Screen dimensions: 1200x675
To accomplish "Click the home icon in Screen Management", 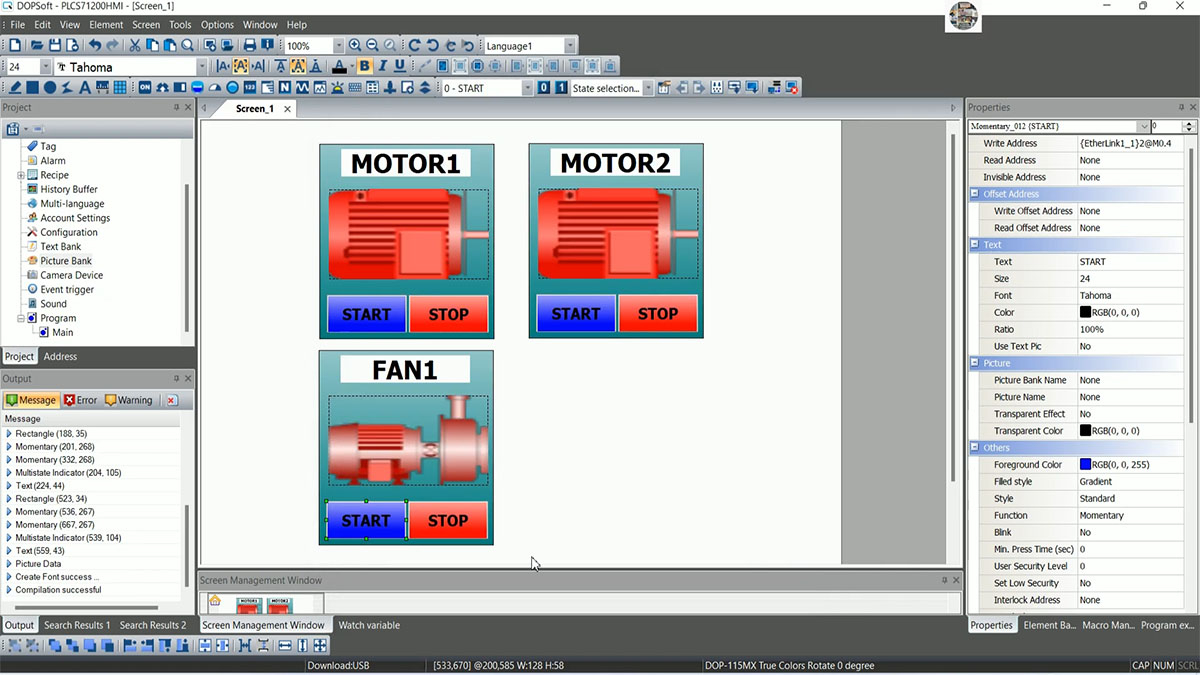I will tap(214, 601).
